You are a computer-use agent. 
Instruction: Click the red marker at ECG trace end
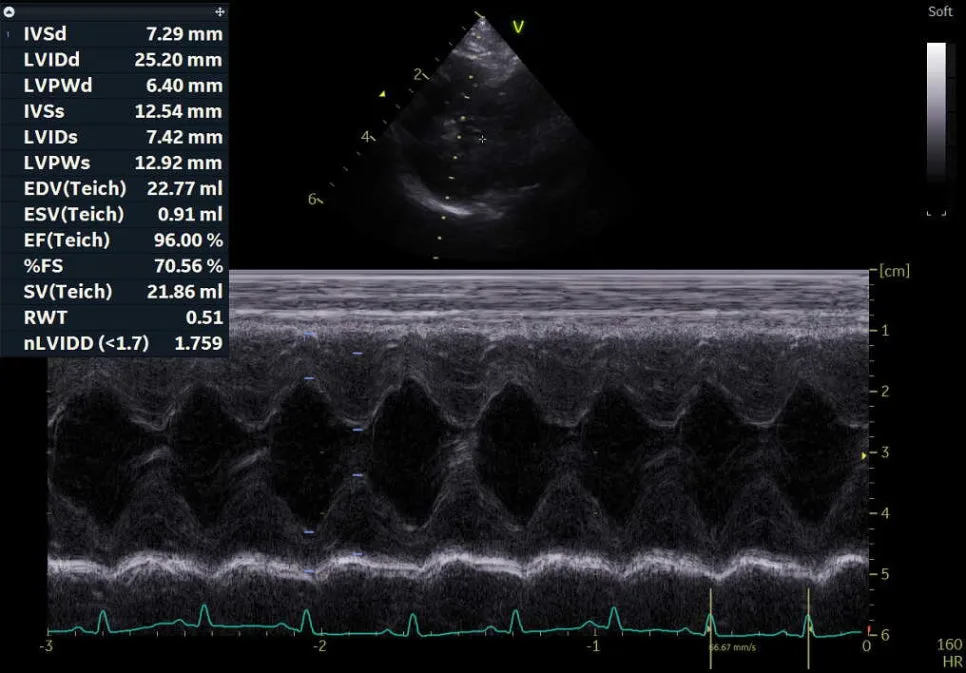[x=869, y=630]
